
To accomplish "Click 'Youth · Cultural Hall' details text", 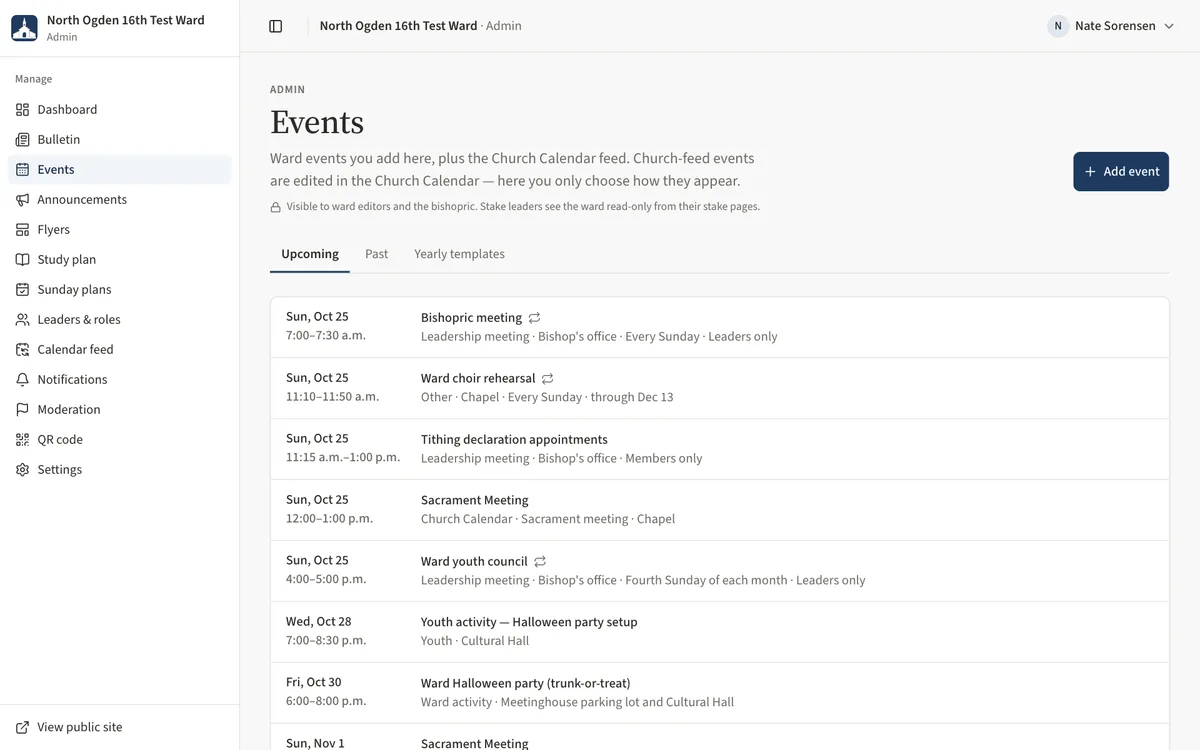I will tap(475, 641).
